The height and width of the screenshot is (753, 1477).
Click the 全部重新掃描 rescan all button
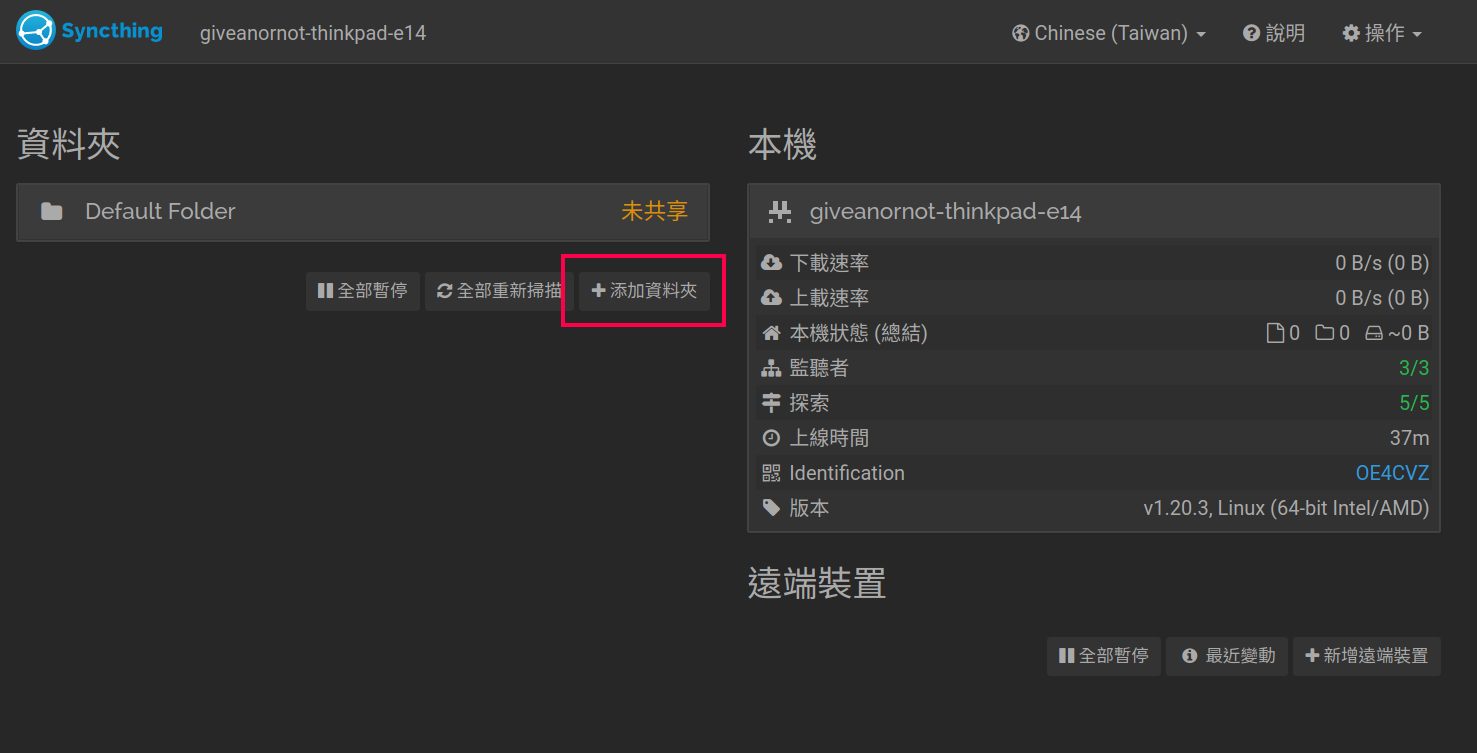point(499,291)
